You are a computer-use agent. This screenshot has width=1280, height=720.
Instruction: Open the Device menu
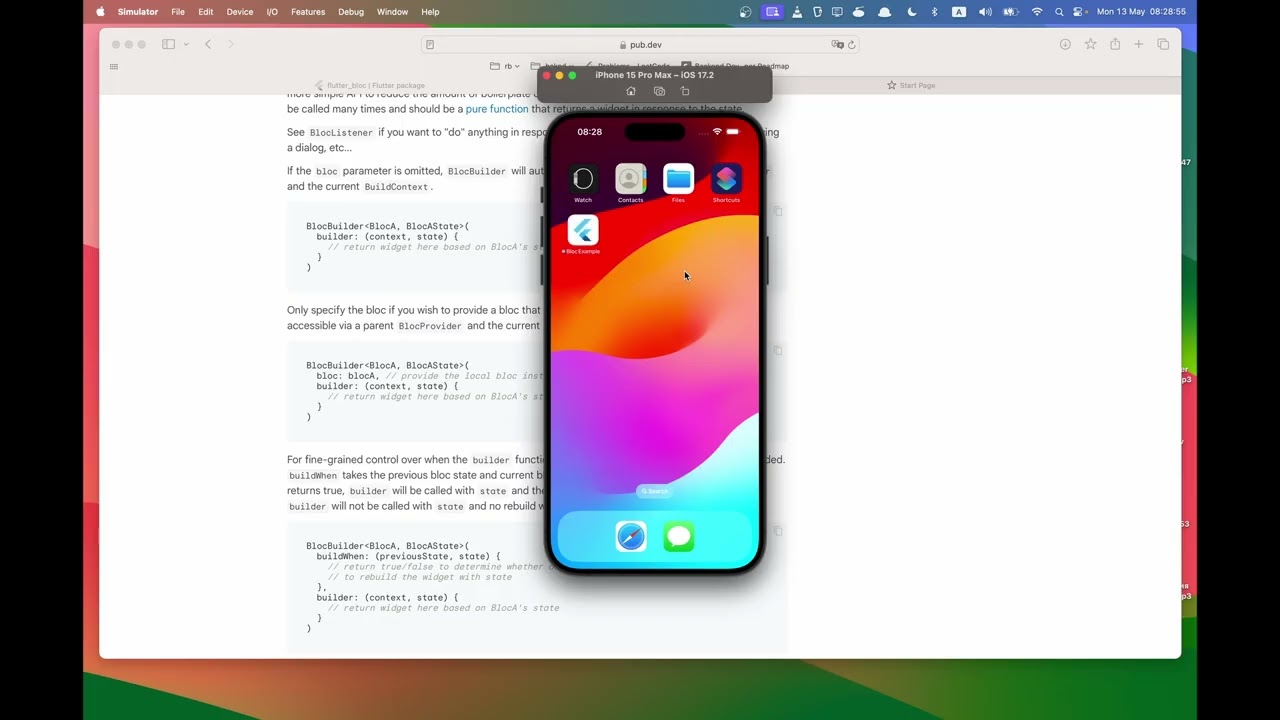pos(240,12)
